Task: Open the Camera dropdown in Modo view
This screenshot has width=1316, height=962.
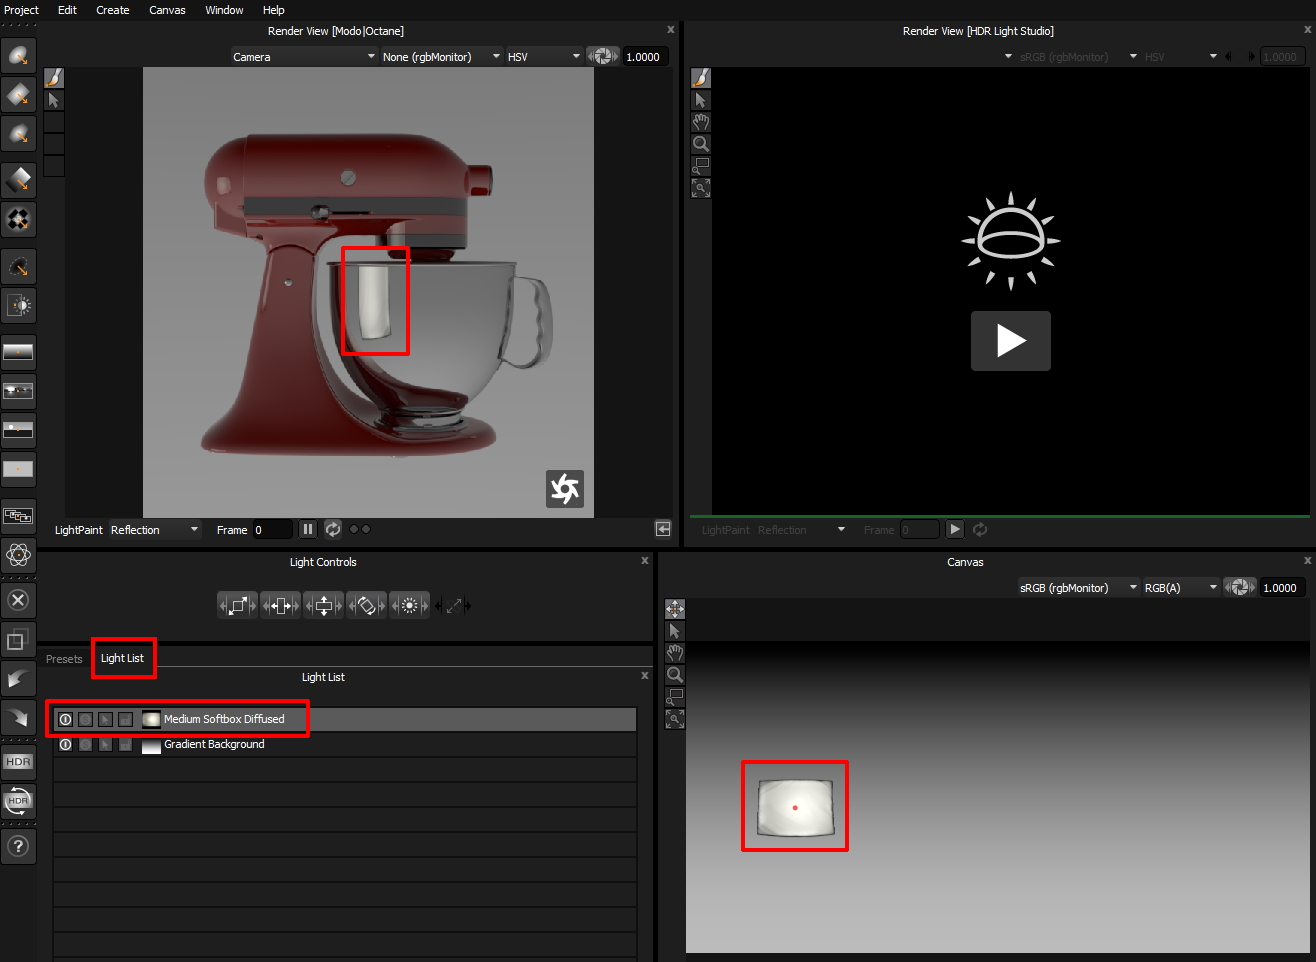Action: pyautogui.click(x=304, y=57)
